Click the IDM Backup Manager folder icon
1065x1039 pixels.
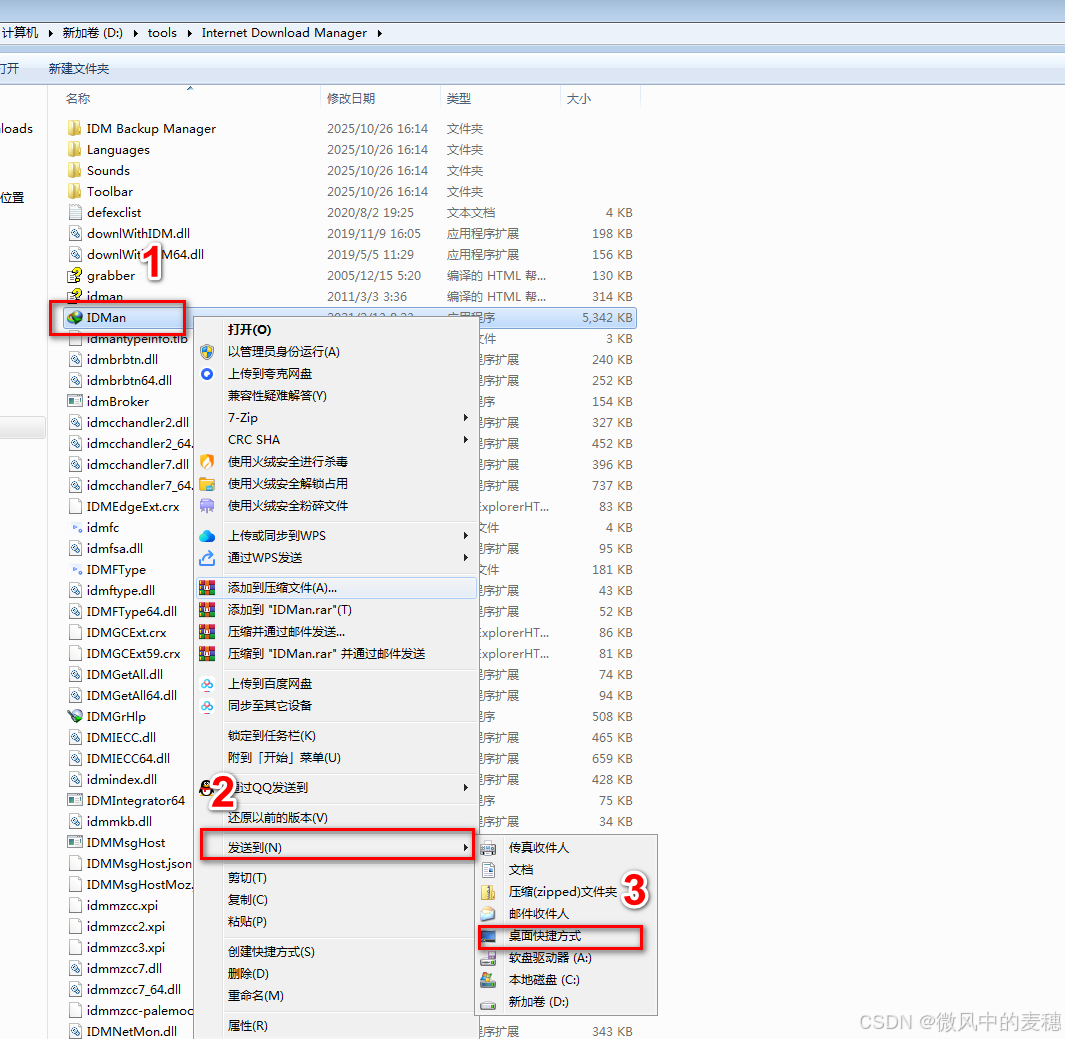click(x=75, y=128)
